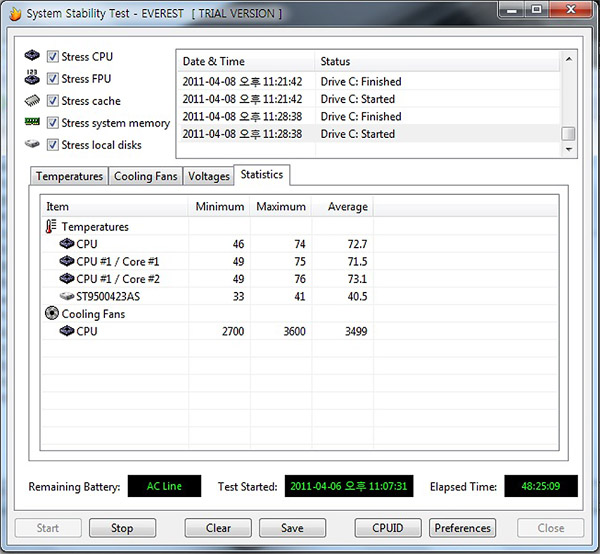
Task: Click the CPU chip icon beside Stress CPU
Action: tap(32, 55)
